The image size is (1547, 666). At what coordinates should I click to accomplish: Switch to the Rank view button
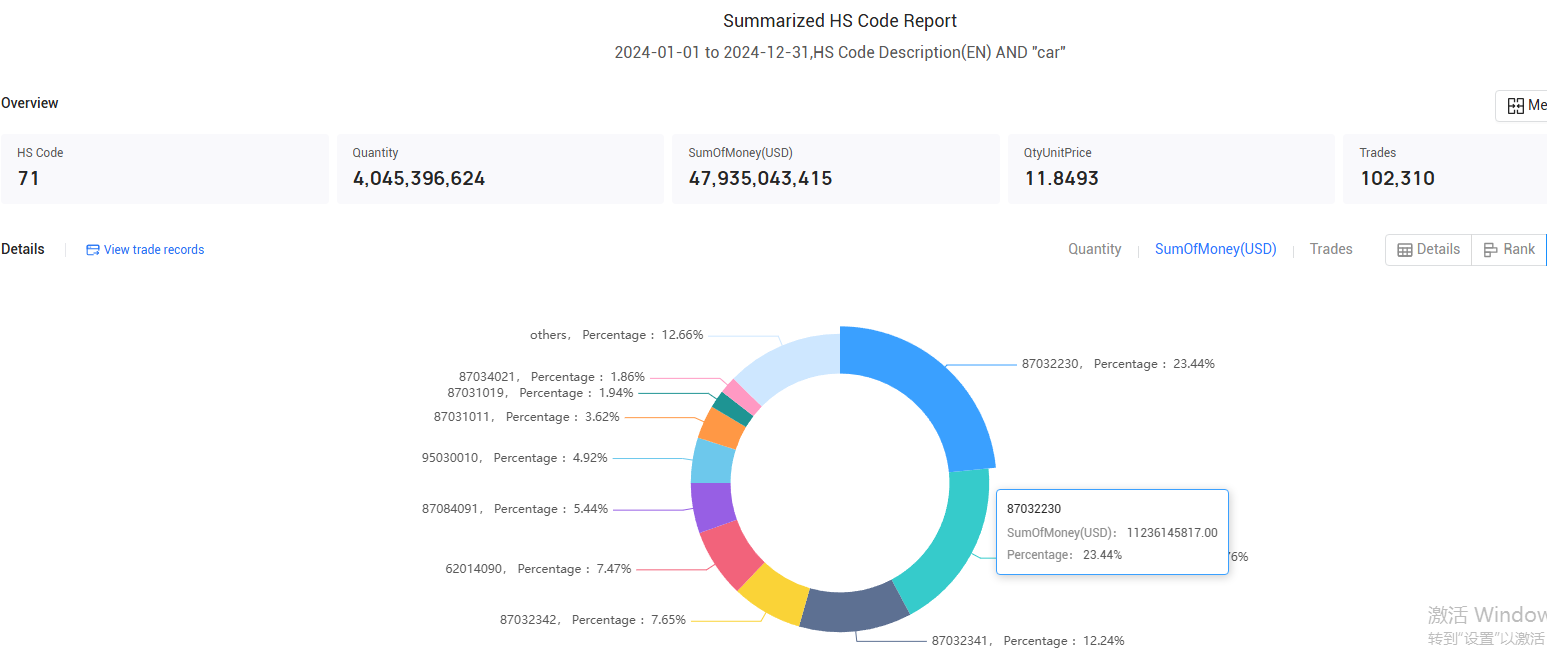pyautogui.click(x=1509, y=249)
